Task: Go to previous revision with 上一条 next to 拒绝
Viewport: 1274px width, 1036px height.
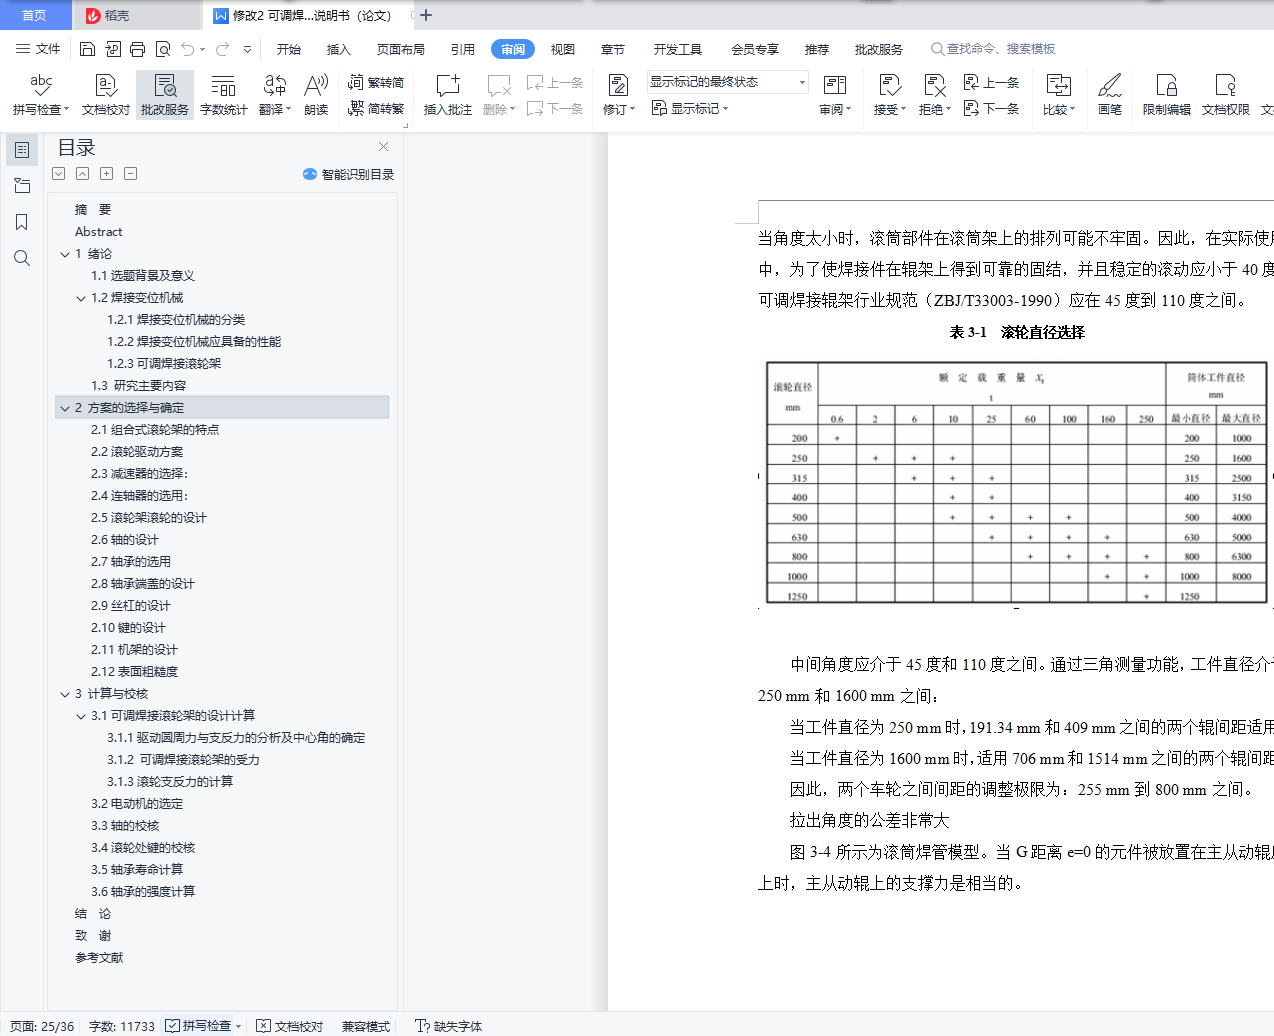Action: 992,82
